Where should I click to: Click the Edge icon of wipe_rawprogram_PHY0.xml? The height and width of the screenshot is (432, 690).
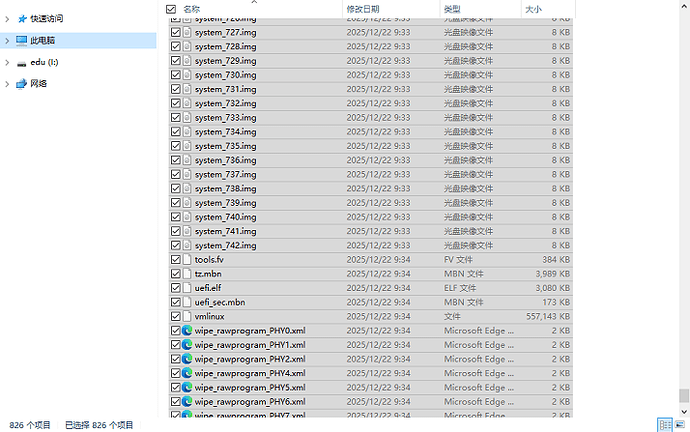coord(186,330)
